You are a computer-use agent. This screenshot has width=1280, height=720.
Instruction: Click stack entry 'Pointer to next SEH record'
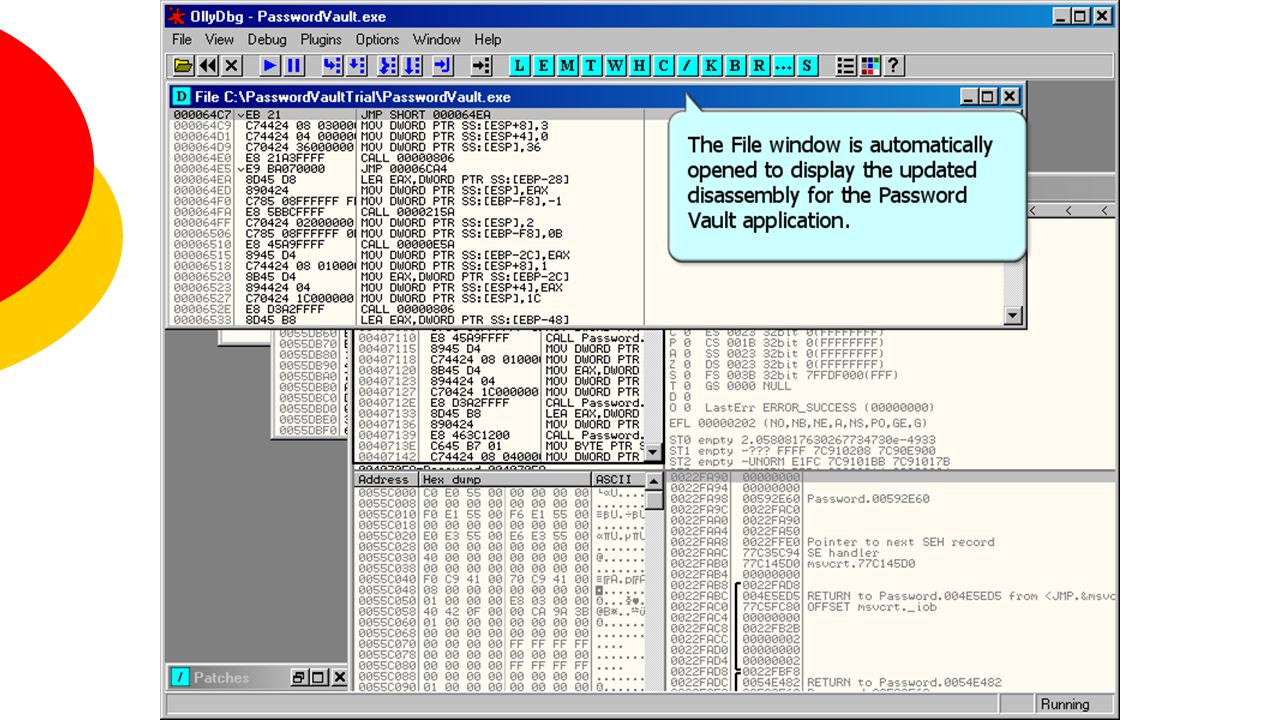900,543
